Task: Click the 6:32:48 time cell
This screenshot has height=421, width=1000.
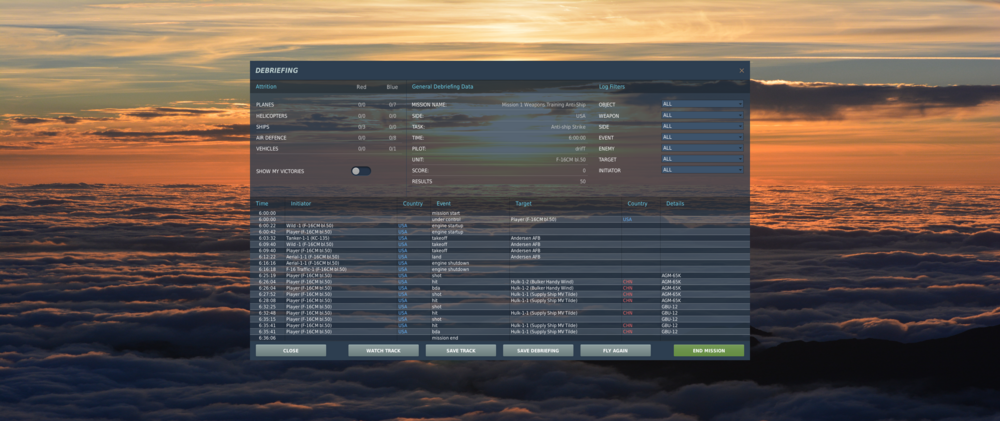Action: (x=267, y=313)
